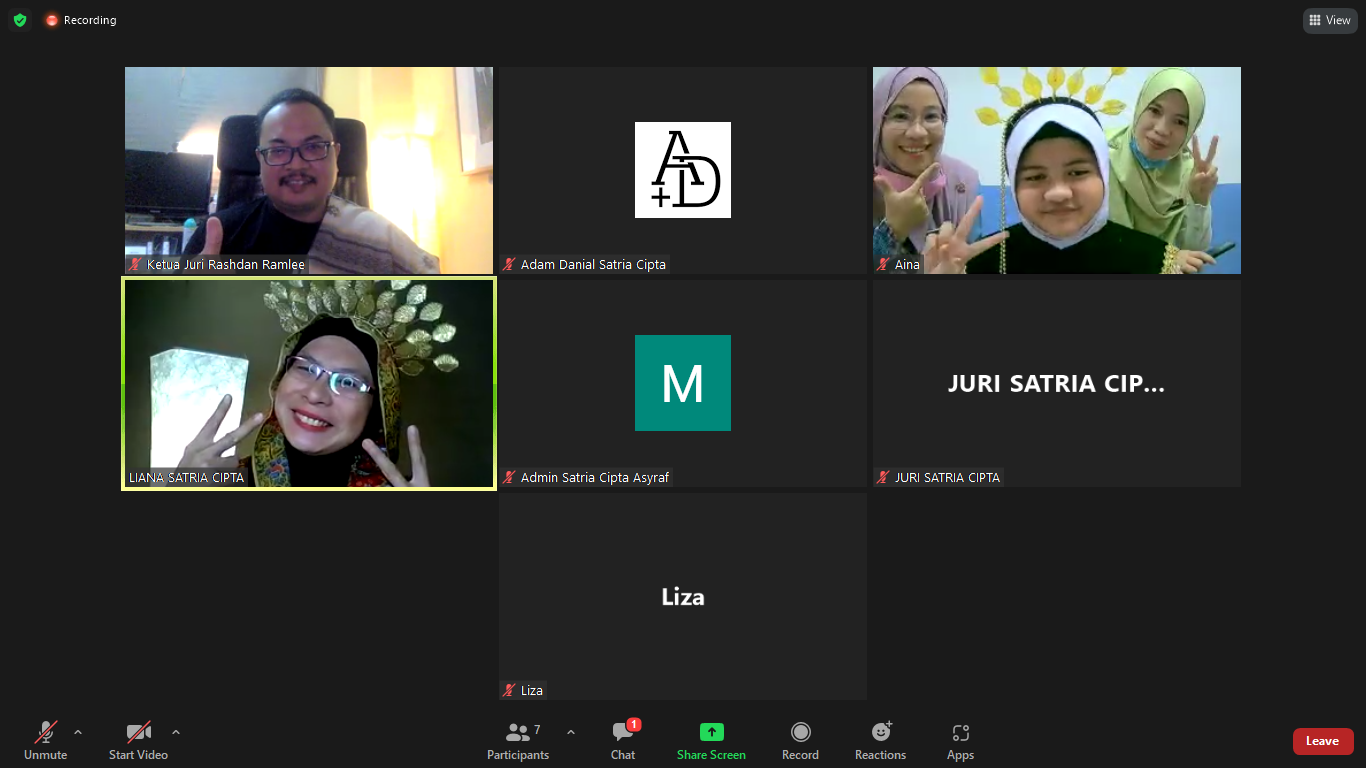Click the Record button in toolbar

(800, 741)
